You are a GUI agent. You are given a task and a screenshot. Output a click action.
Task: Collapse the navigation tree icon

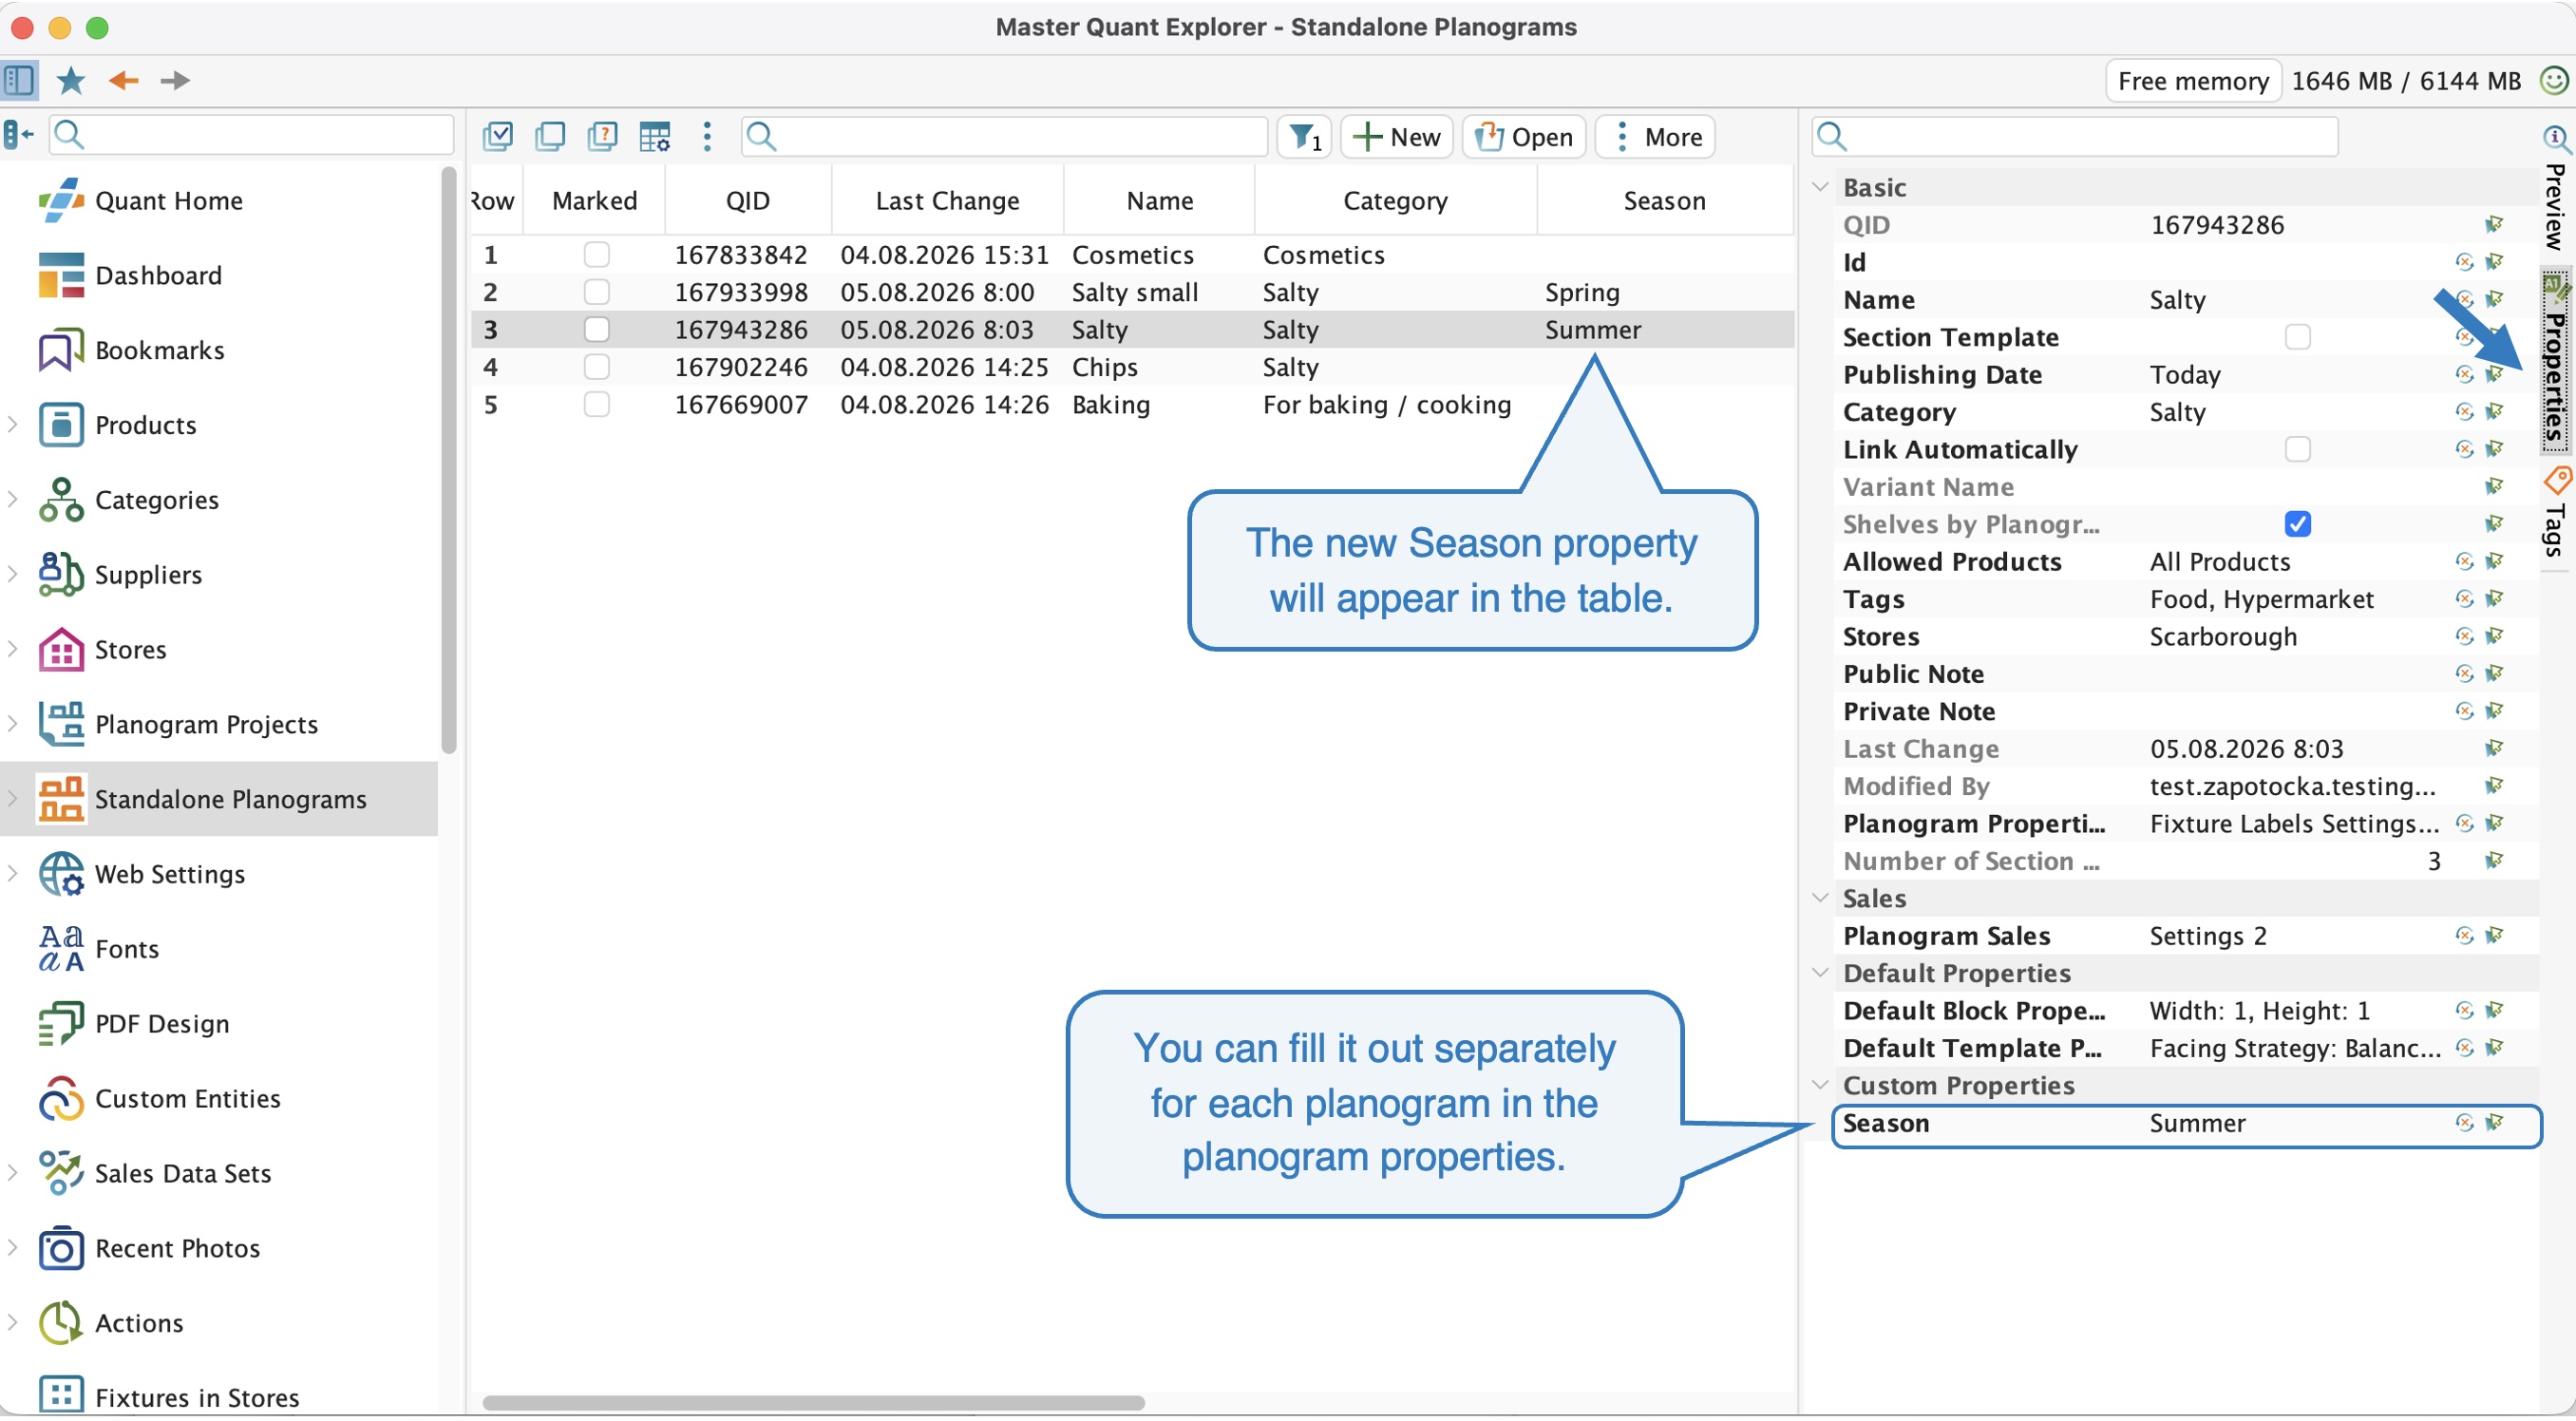(18, 134)
